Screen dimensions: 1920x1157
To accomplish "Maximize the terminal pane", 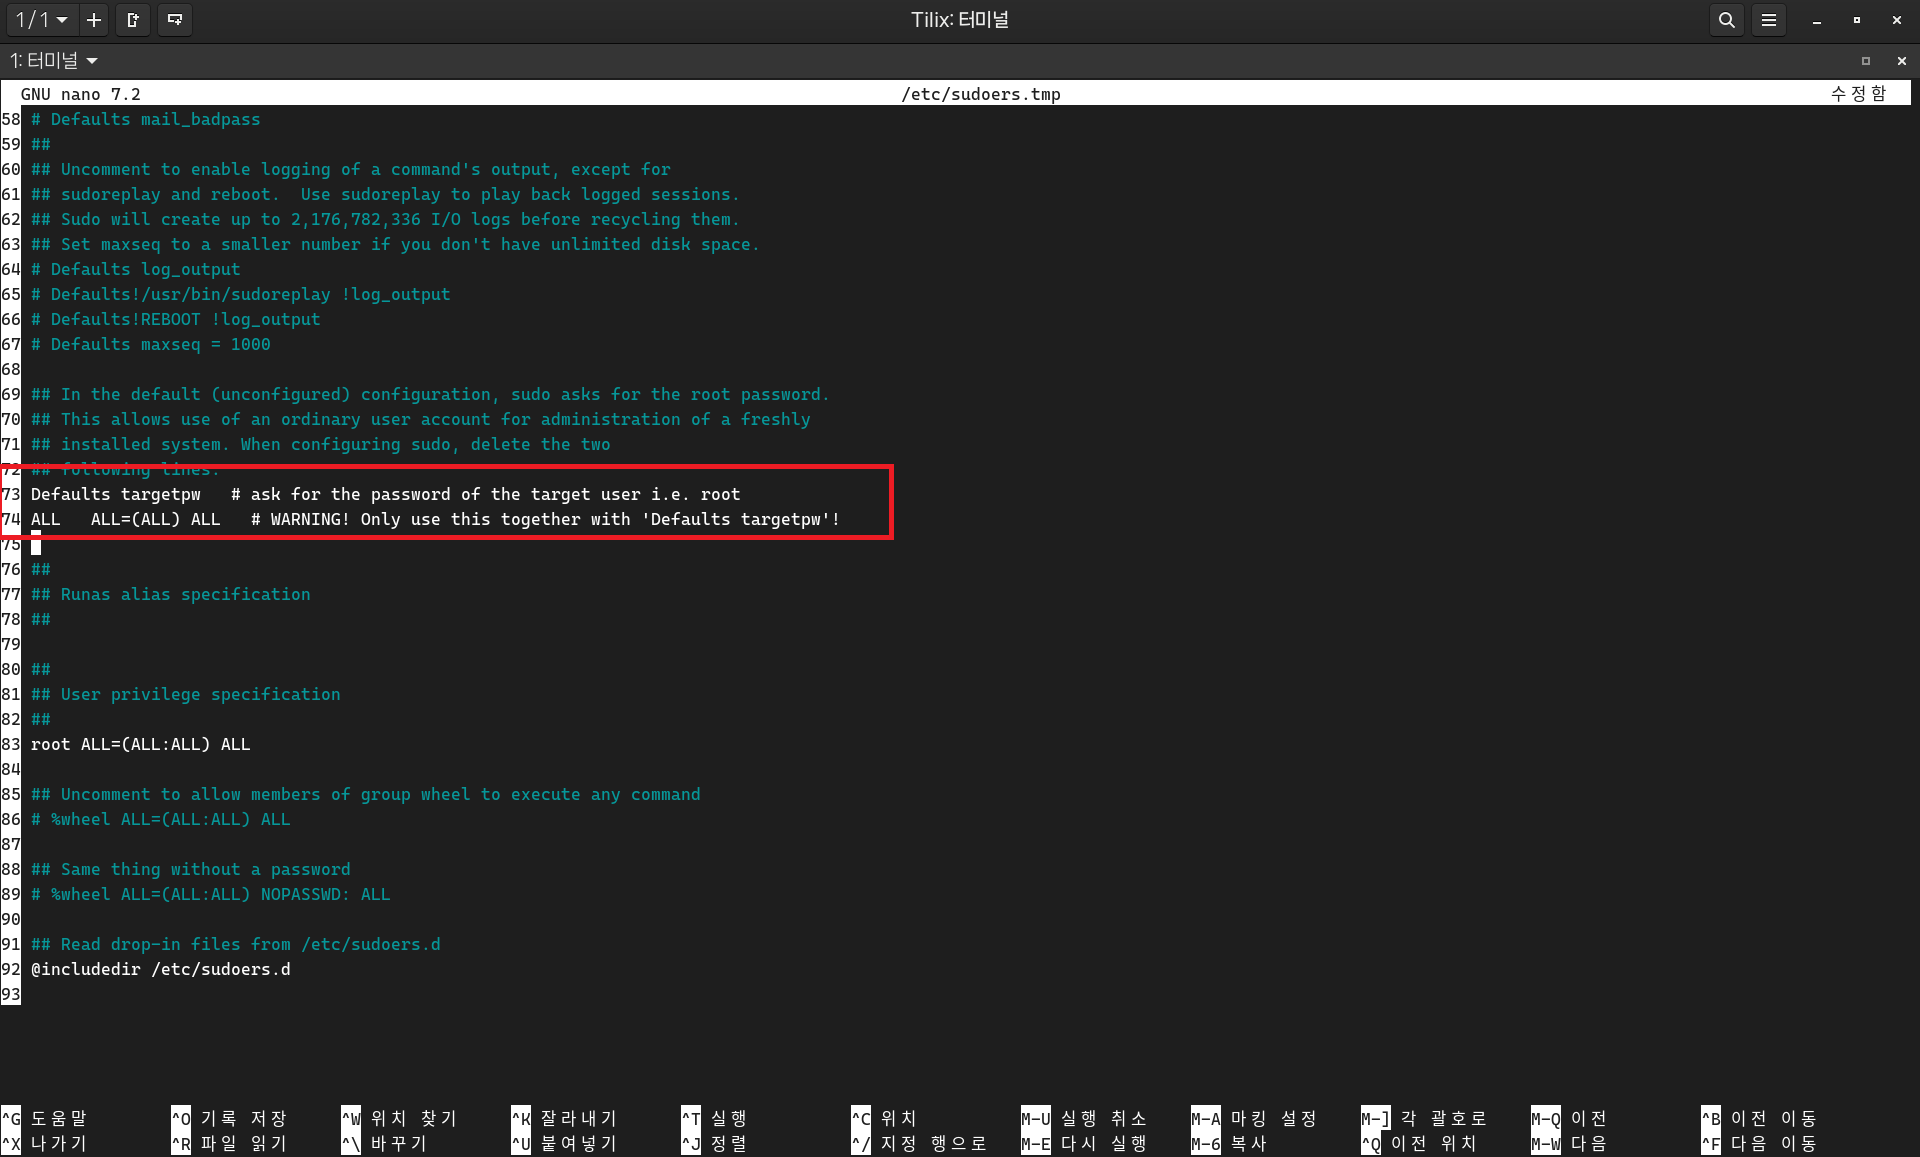I will click(x=1865, y=61).
